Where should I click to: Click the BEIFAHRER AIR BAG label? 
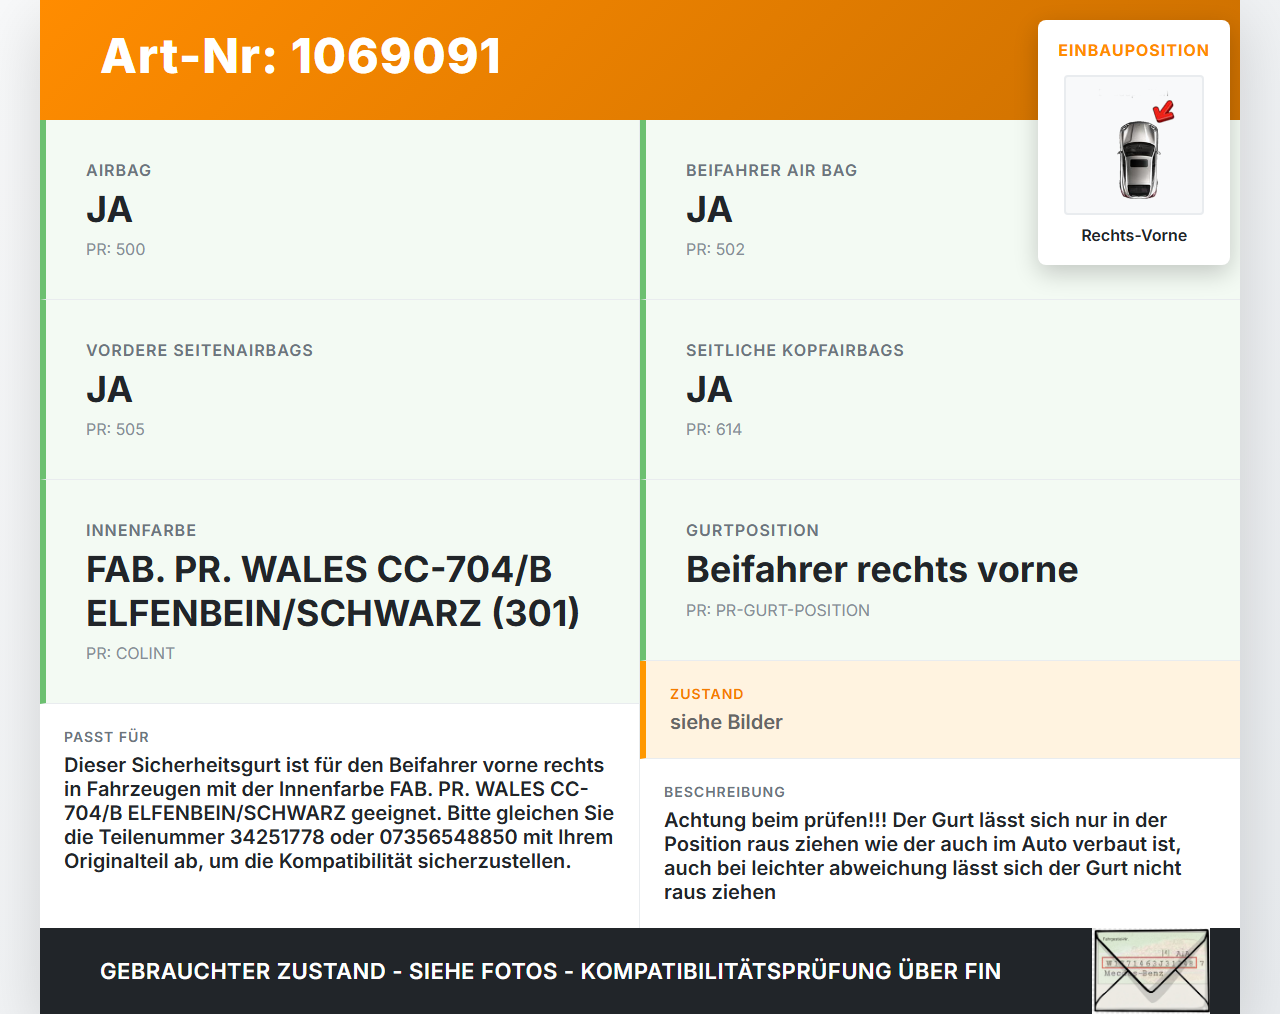pos(772,170)
